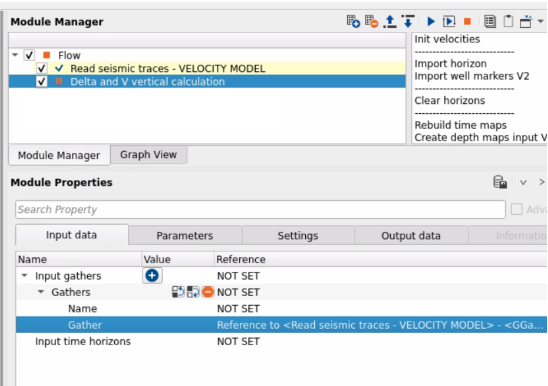Open the Input data tab

click(x=71, y=235)
